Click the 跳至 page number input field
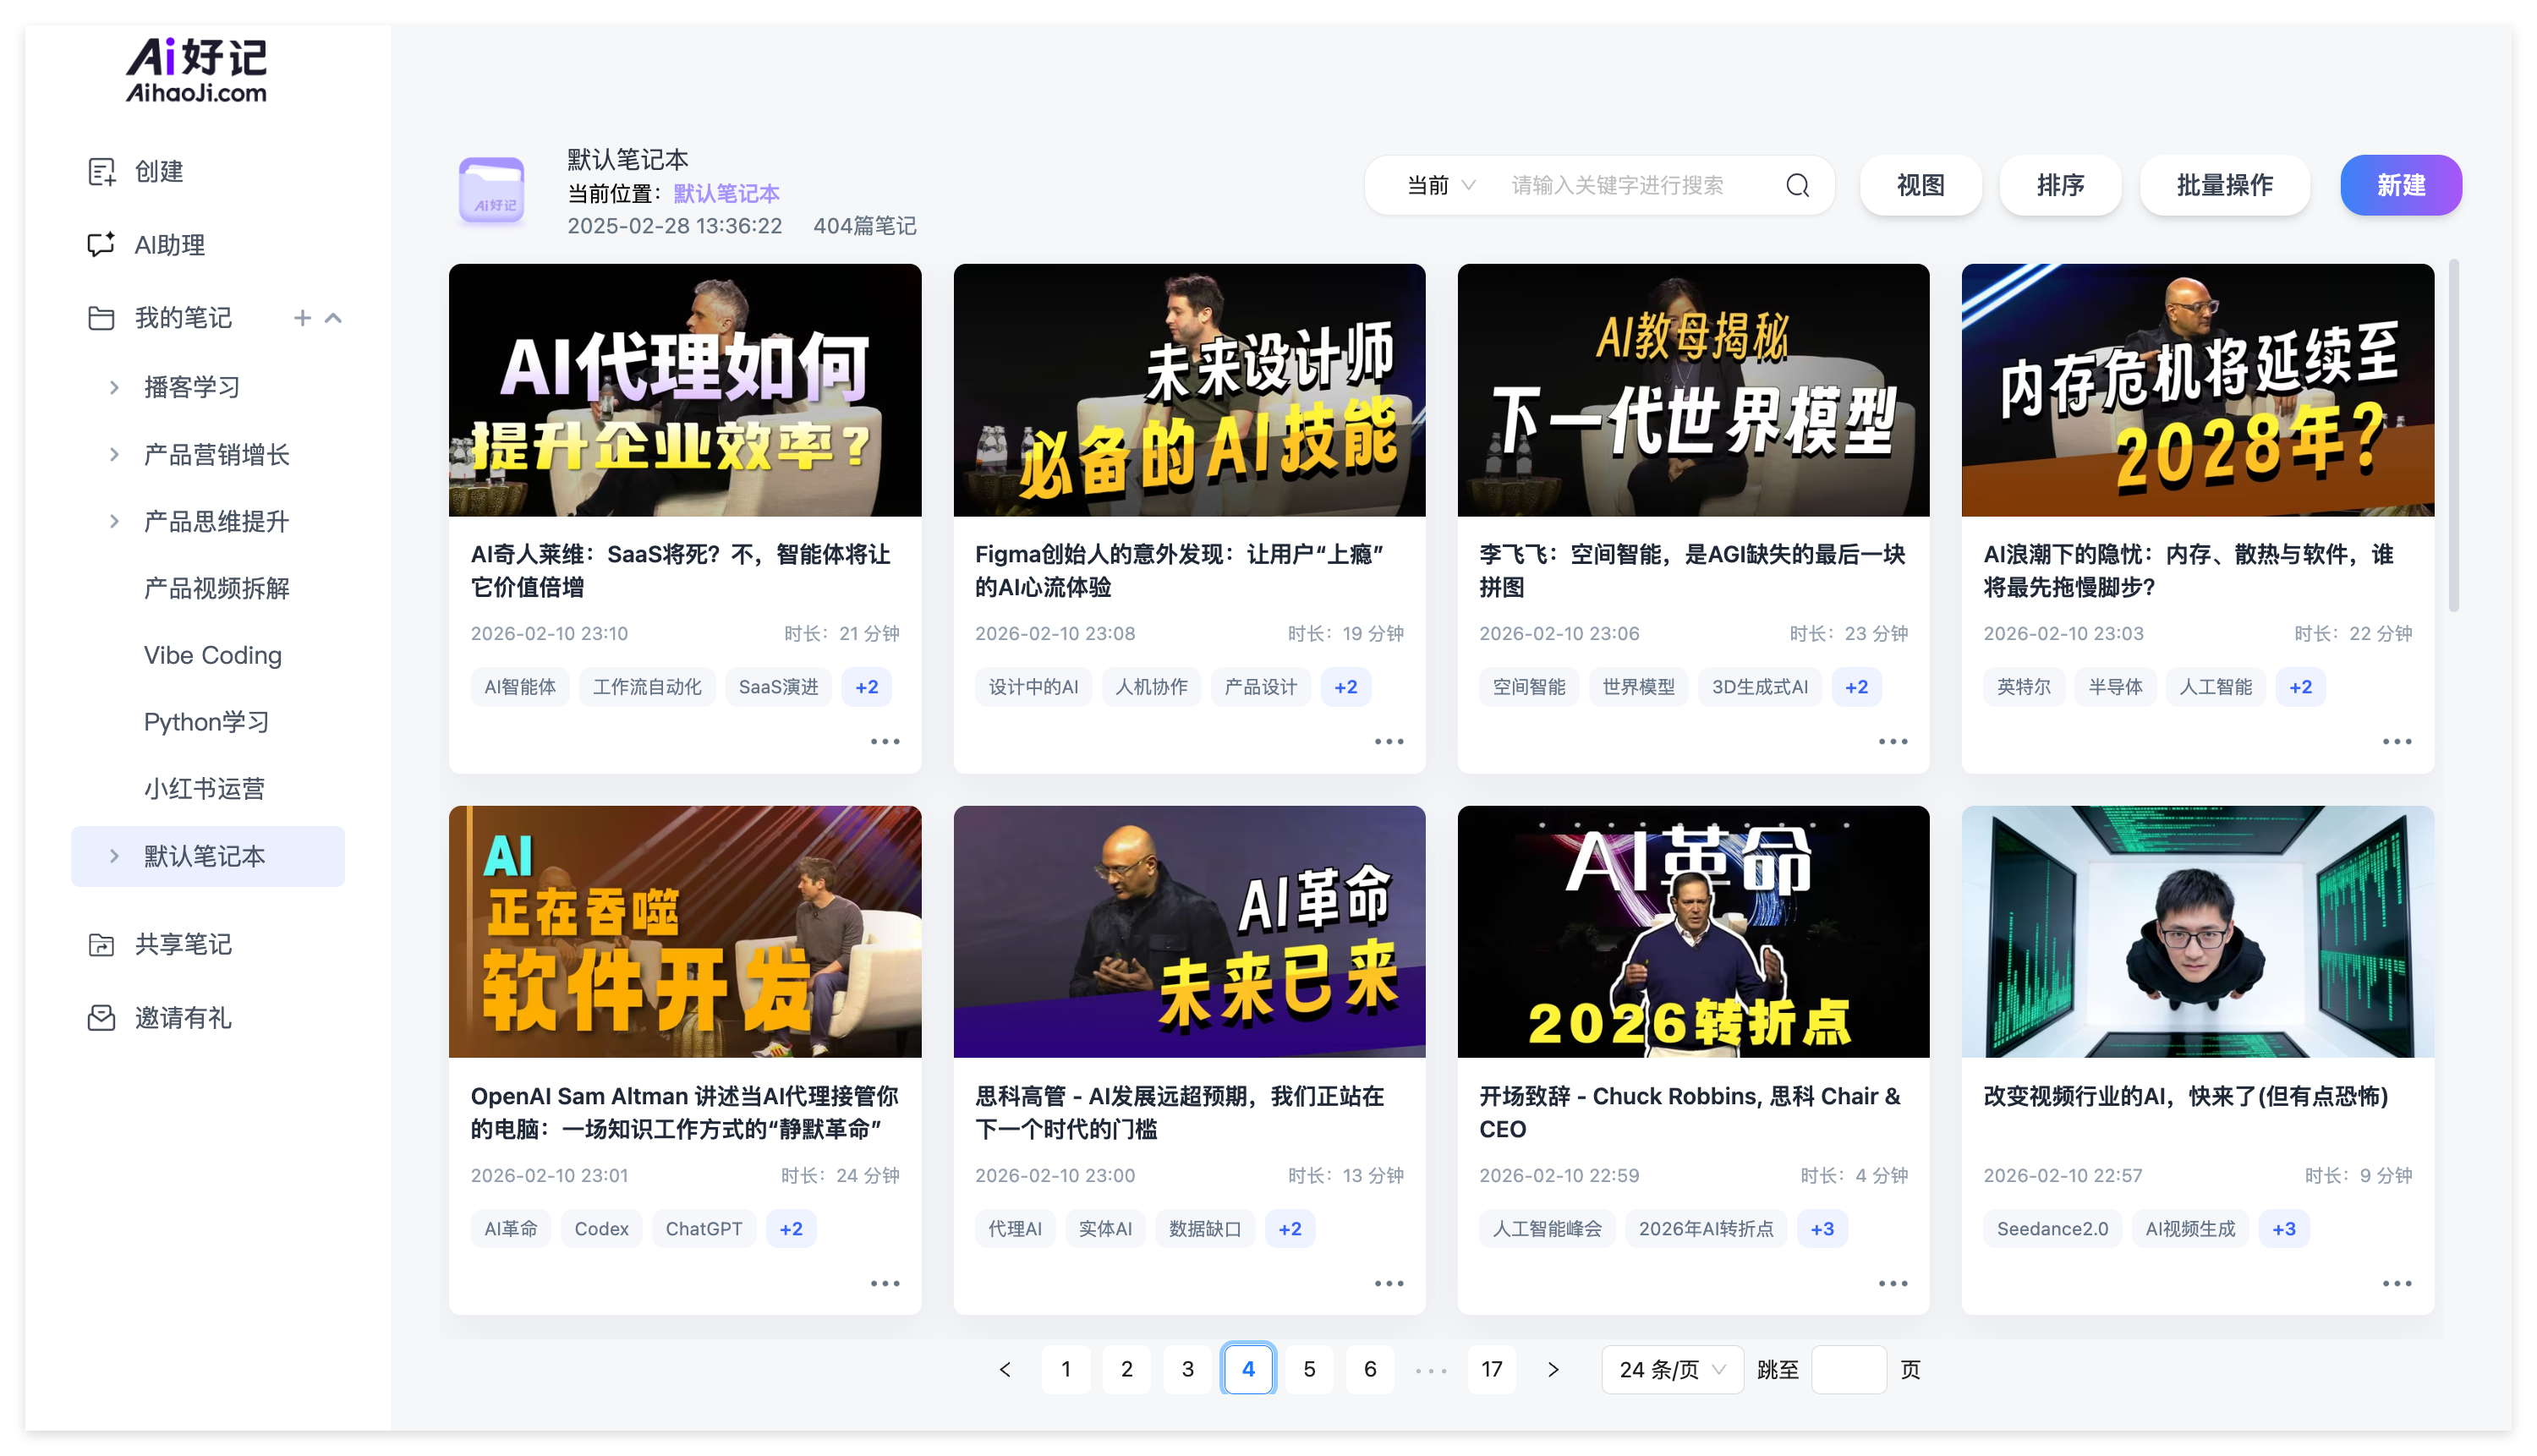 pyautogui.click(x=1848, y=1369)
